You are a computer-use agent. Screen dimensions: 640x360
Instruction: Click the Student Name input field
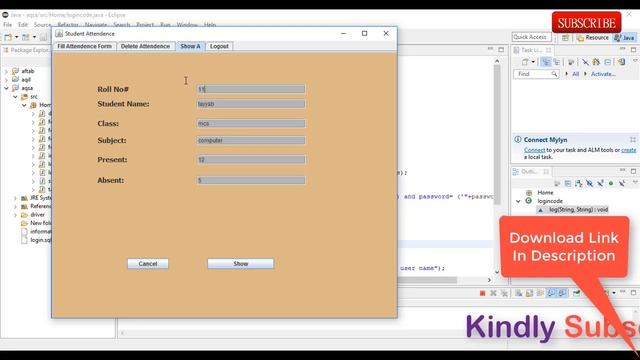pos(251,104)
